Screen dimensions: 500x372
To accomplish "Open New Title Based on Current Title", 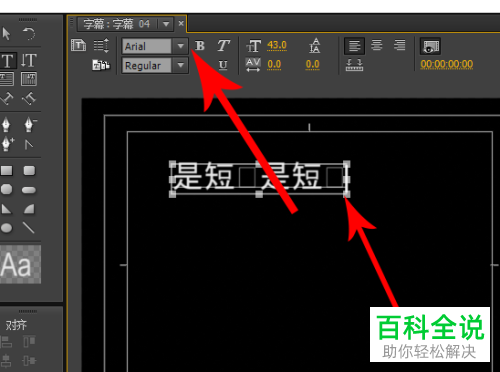I will [x=79, y=45].
